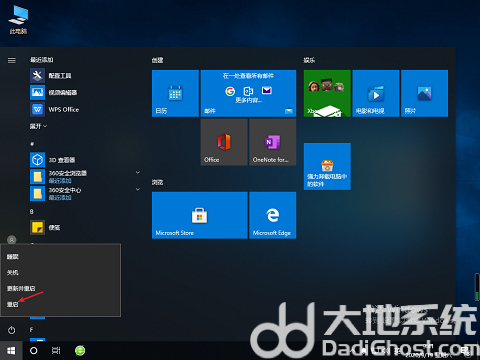Click the Windows Start button
The width and height of the screenshot is (480, 360).
[11, 351]
